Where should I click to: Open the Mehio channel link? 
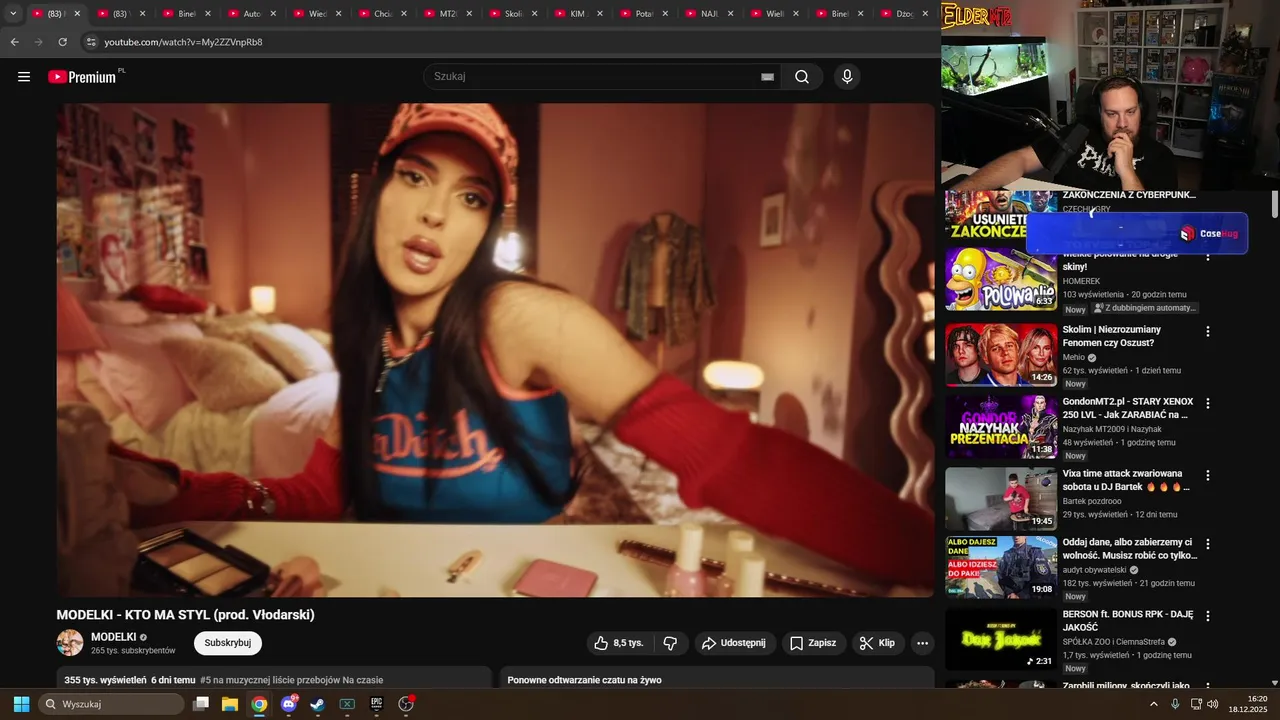click(1074, 357)
